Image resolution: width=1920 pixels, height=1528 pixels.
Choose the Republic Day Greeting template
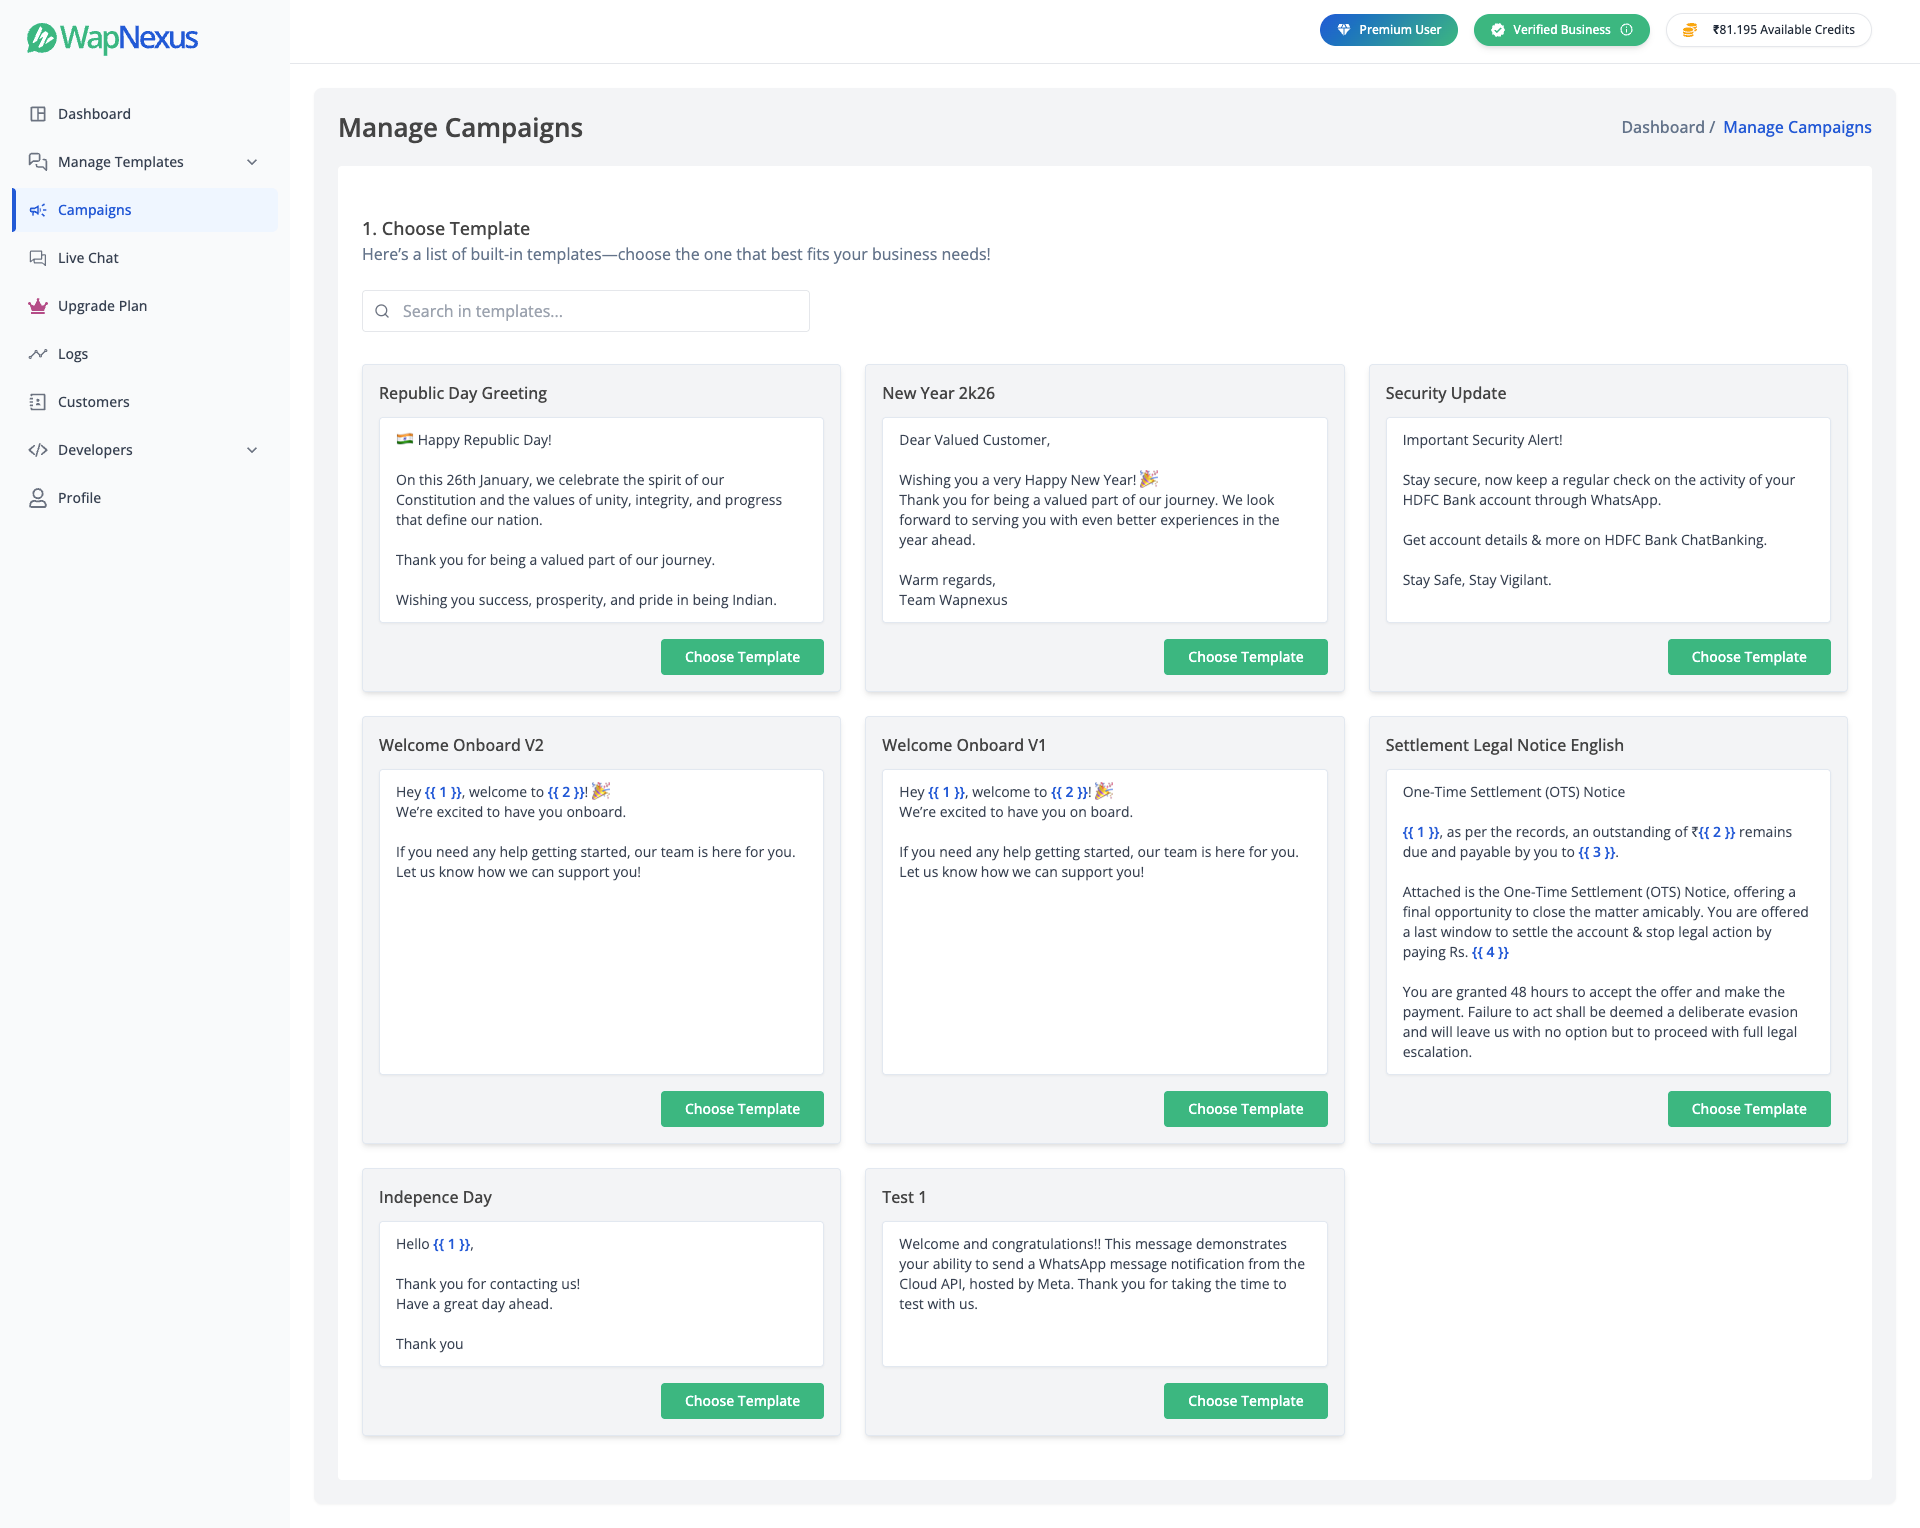coord(742,657)
